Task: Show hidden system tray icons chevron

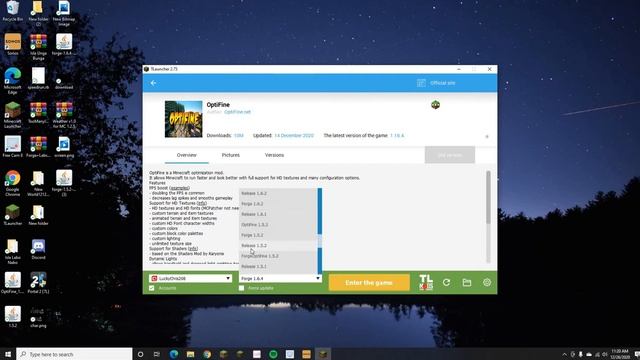Action: click(x=564, y=354)
